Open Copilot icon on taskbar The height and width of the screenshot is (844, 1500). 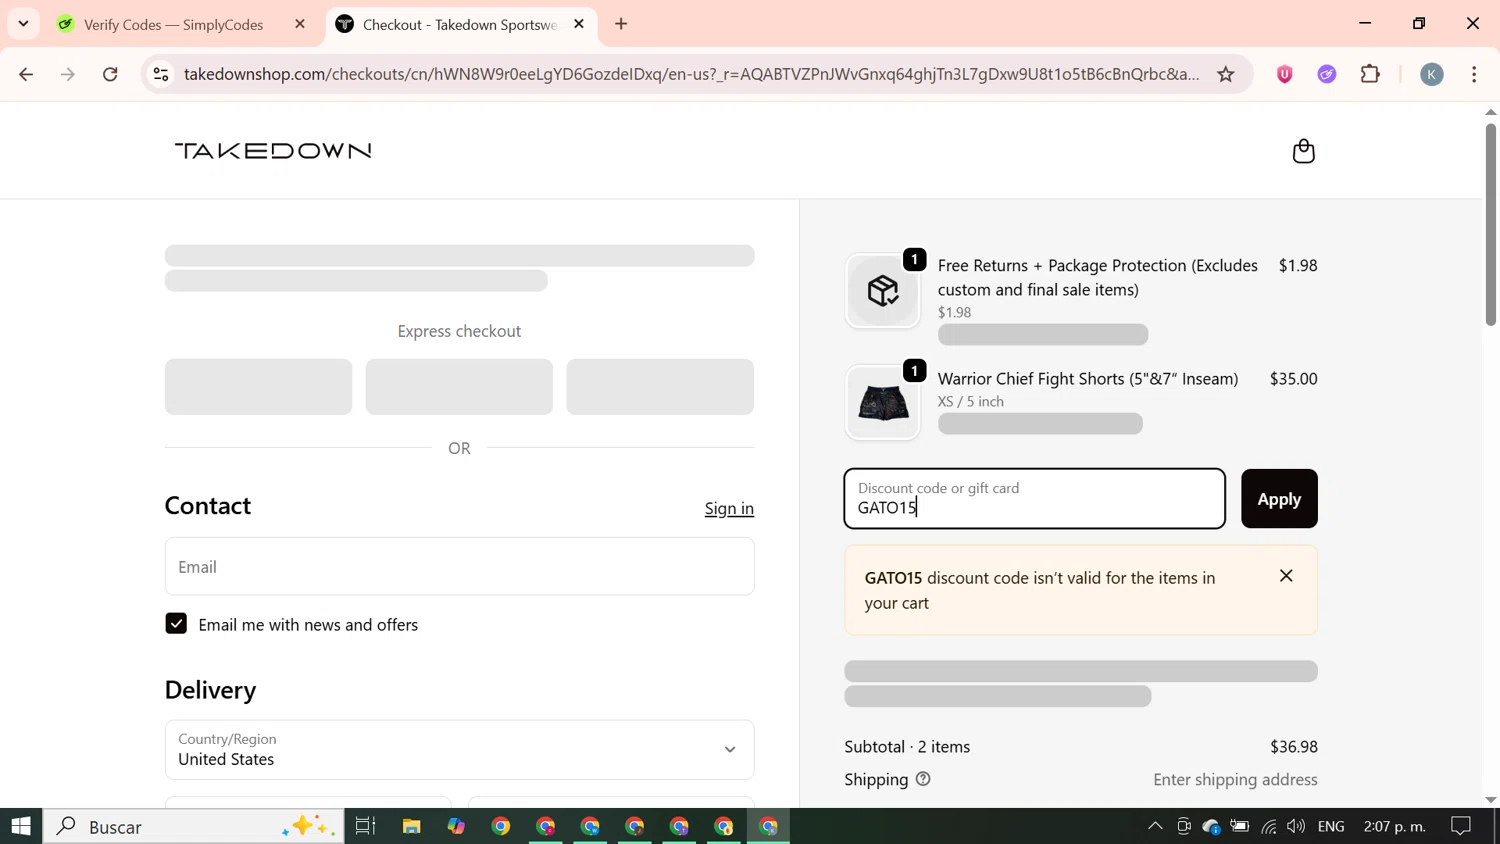[x=456, y=826]
